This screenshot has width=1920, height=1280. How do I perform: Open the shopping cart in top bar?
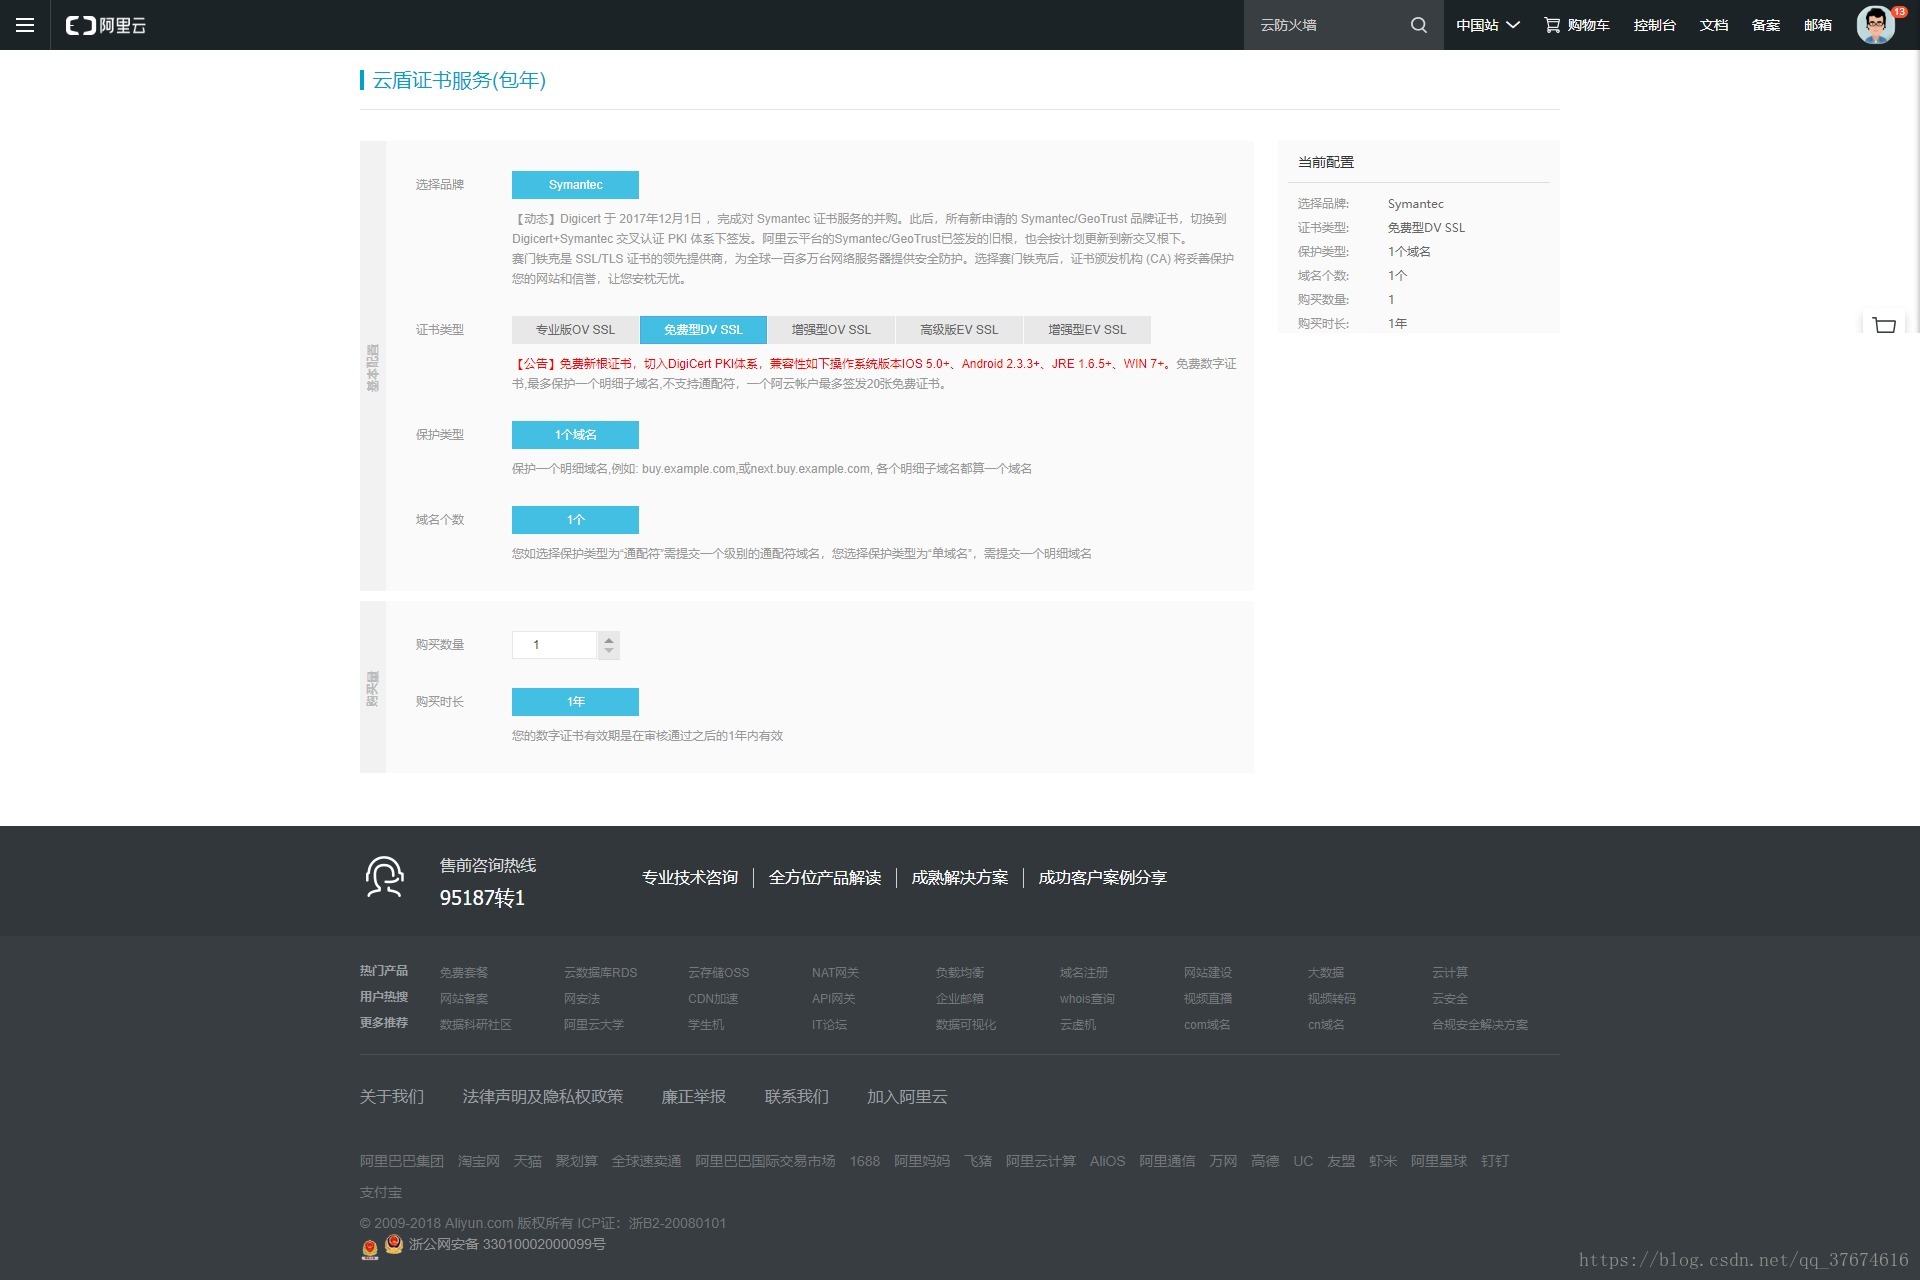1576,25
